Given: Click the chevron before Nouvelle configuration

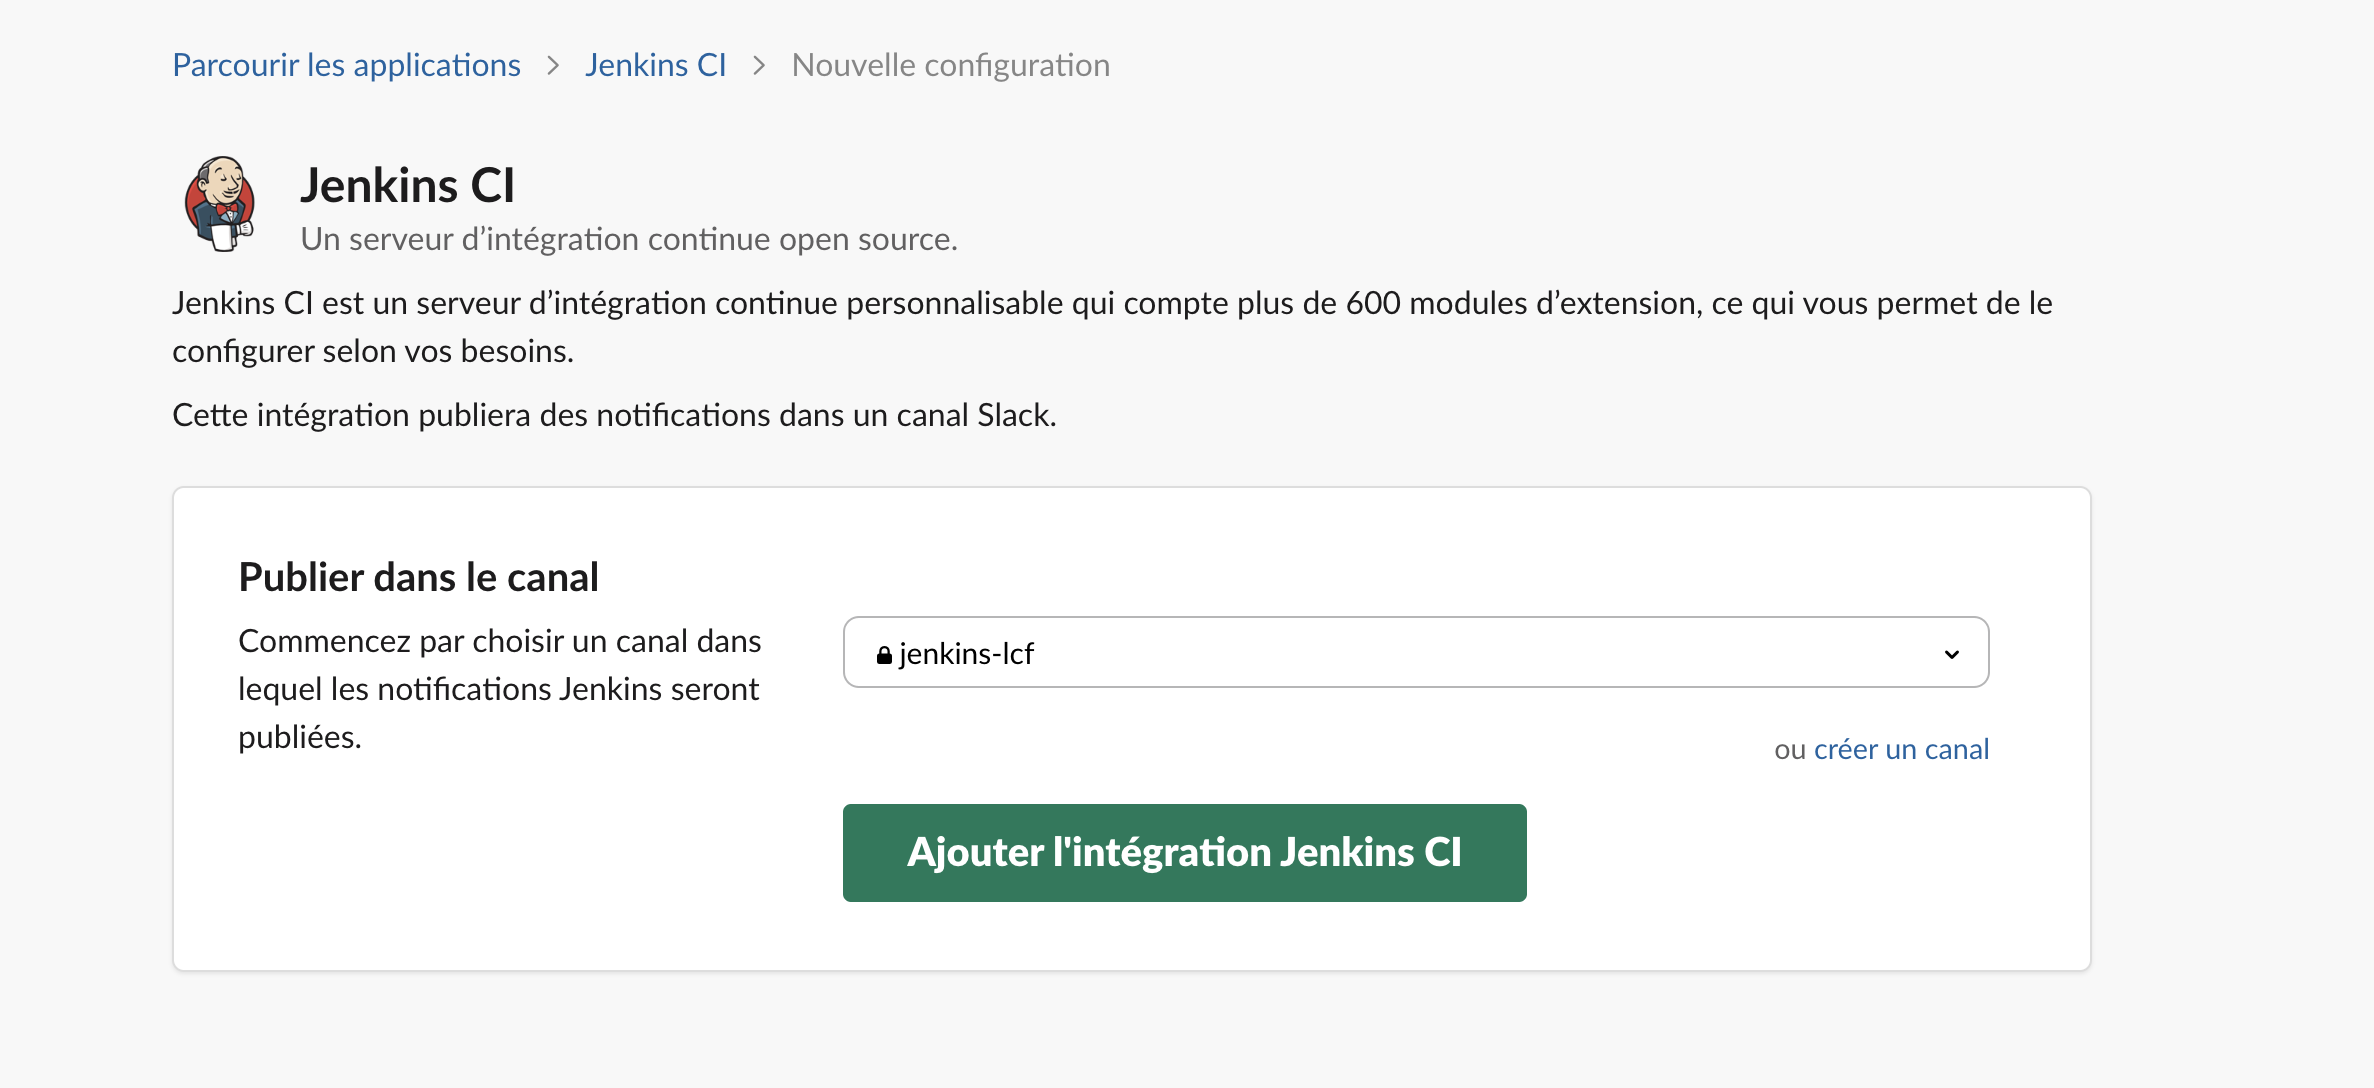Looking at the screenshot, I should click(759, 66).
